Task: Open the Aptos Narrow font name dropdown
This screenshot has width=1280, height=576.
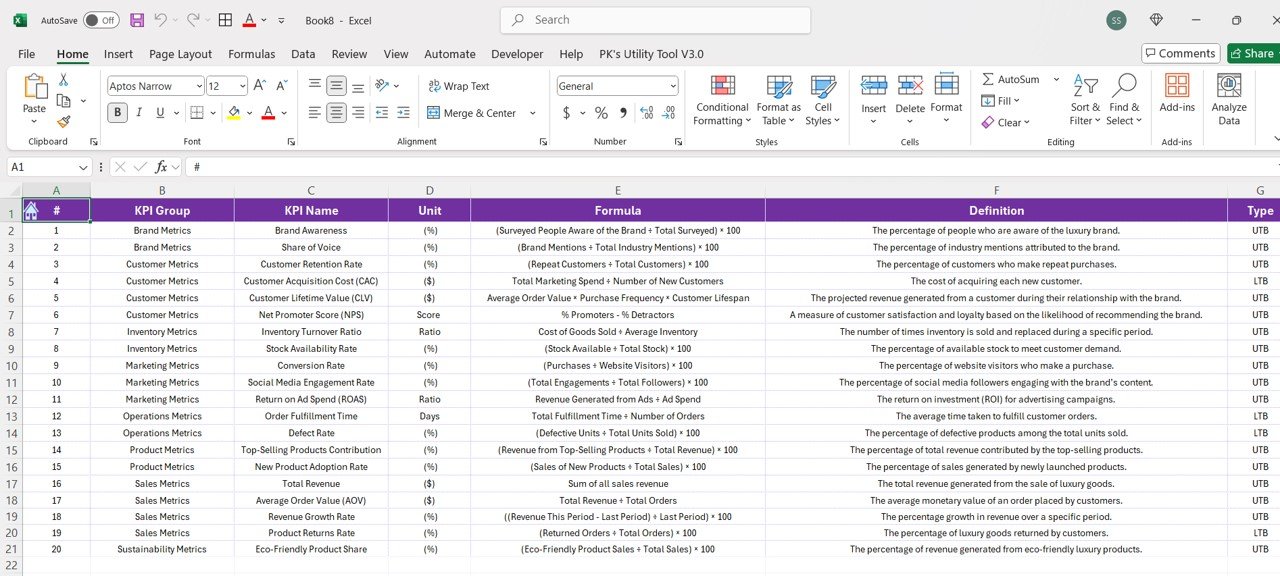Action: pos(199,86)
